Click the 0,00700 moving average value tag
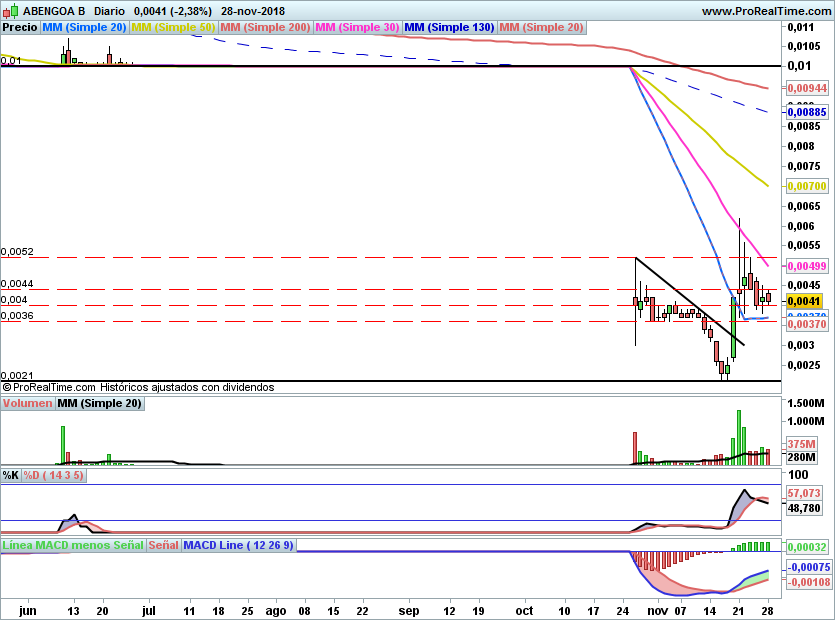Image resolution: width=835 pixels, height=620 pixels. tap(807, 186)
